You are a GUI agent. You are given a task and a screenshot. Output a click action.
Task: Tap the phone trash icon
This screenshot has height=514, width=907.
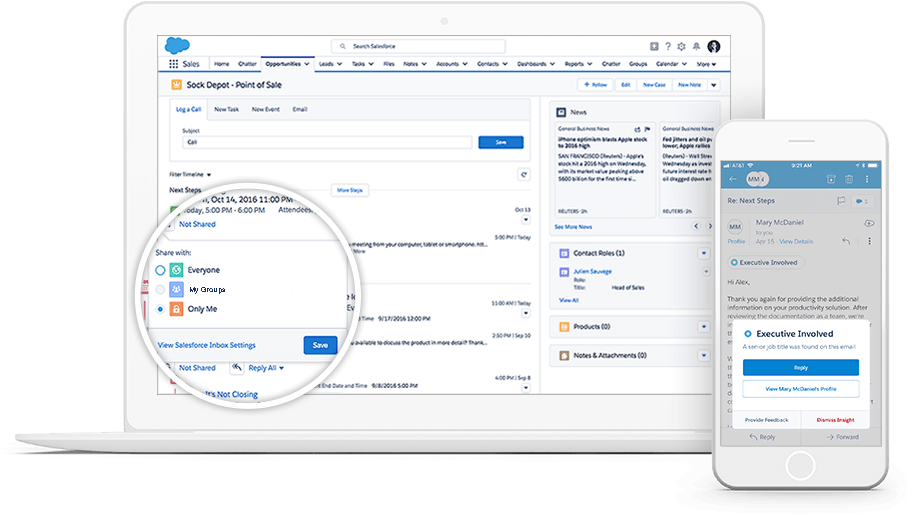(x=849, y=179)
